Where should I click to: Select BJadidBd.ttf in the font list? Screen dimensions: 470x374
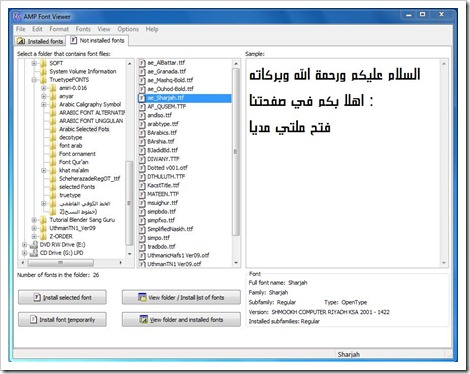point(163,150)
